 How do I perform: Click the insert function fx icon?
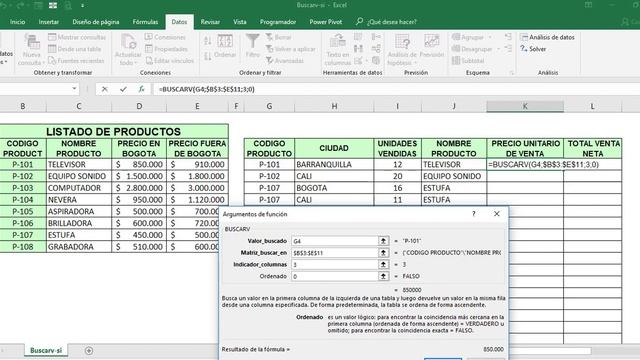click(x=141, y=89)
